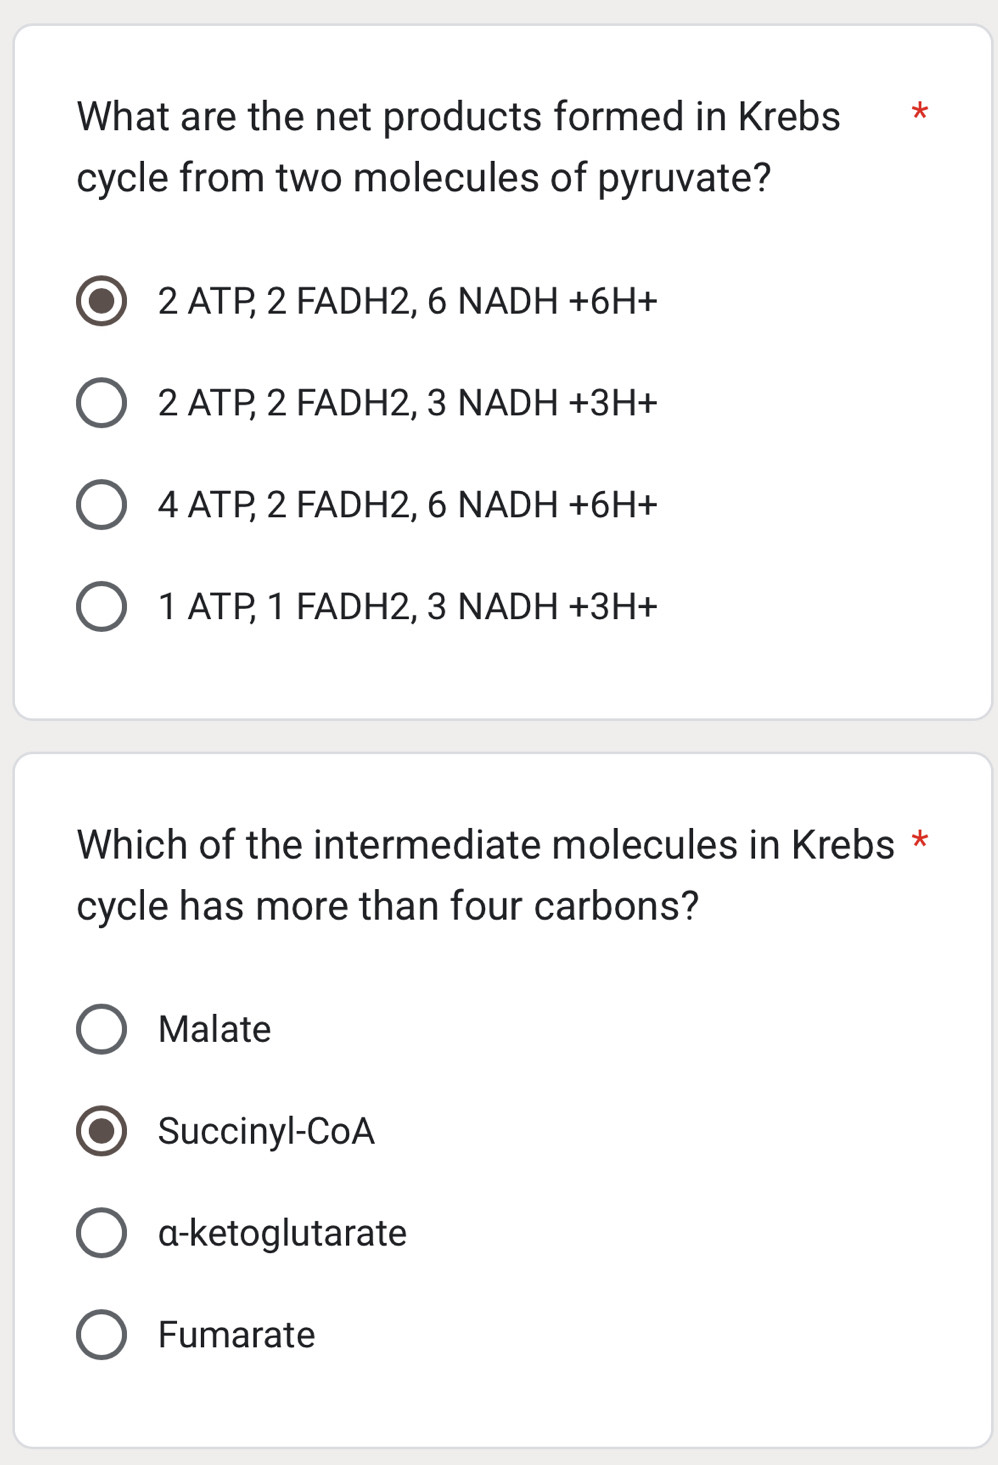Select the Succinyl-CoA answer option
Image resolution: width=998 pixels, height=1465 pixels.
(100, 1131)
